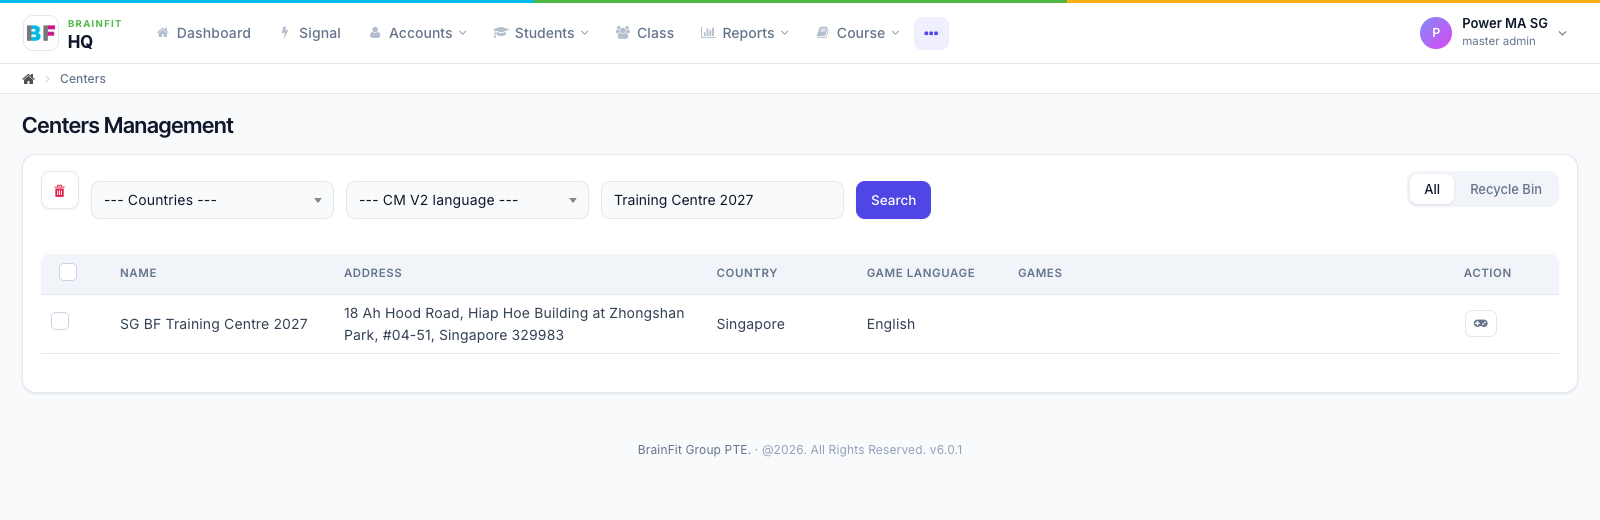Viewport: 1600px width, 520px height.
Task: Switch to the Recycle Bin tab
Action: 1506,189
